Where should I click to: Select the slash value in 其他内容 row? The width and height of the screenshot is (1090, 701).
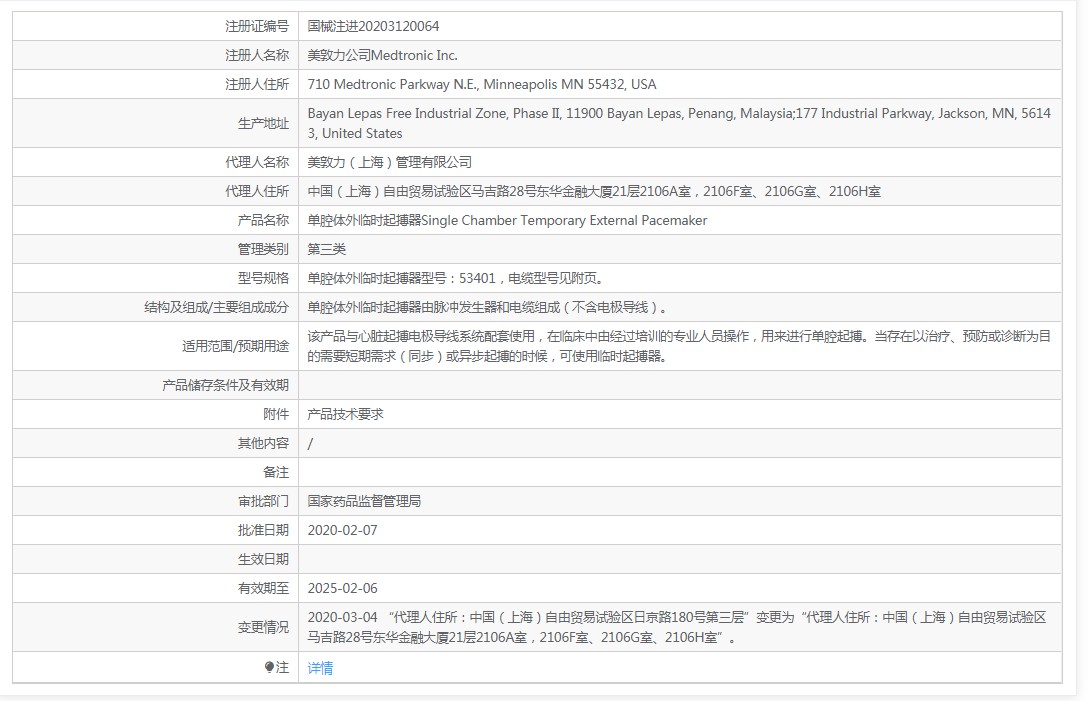point(310,444)
